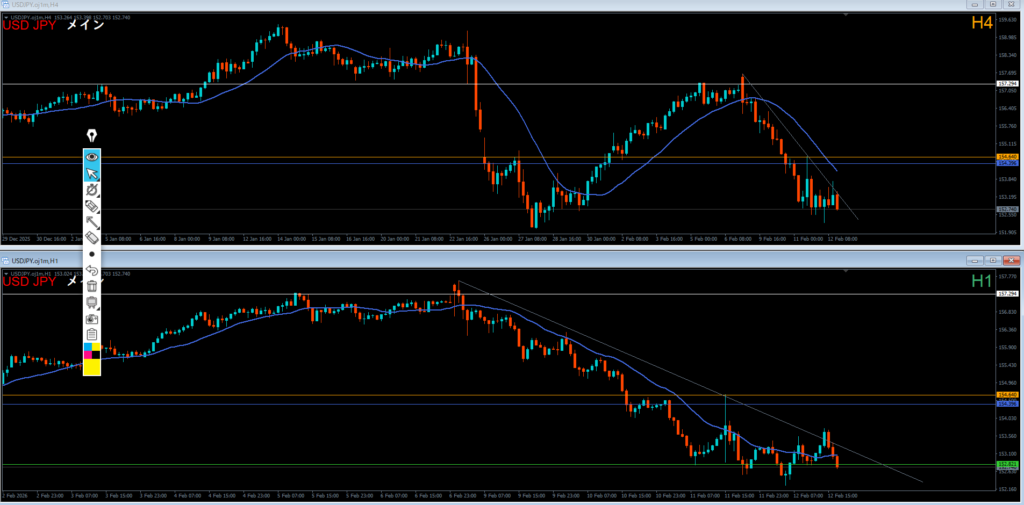The width and height of the screenshot is (1024, 505).
Task: Pick the magenta color swatch
Action: [x=87, y=354]
